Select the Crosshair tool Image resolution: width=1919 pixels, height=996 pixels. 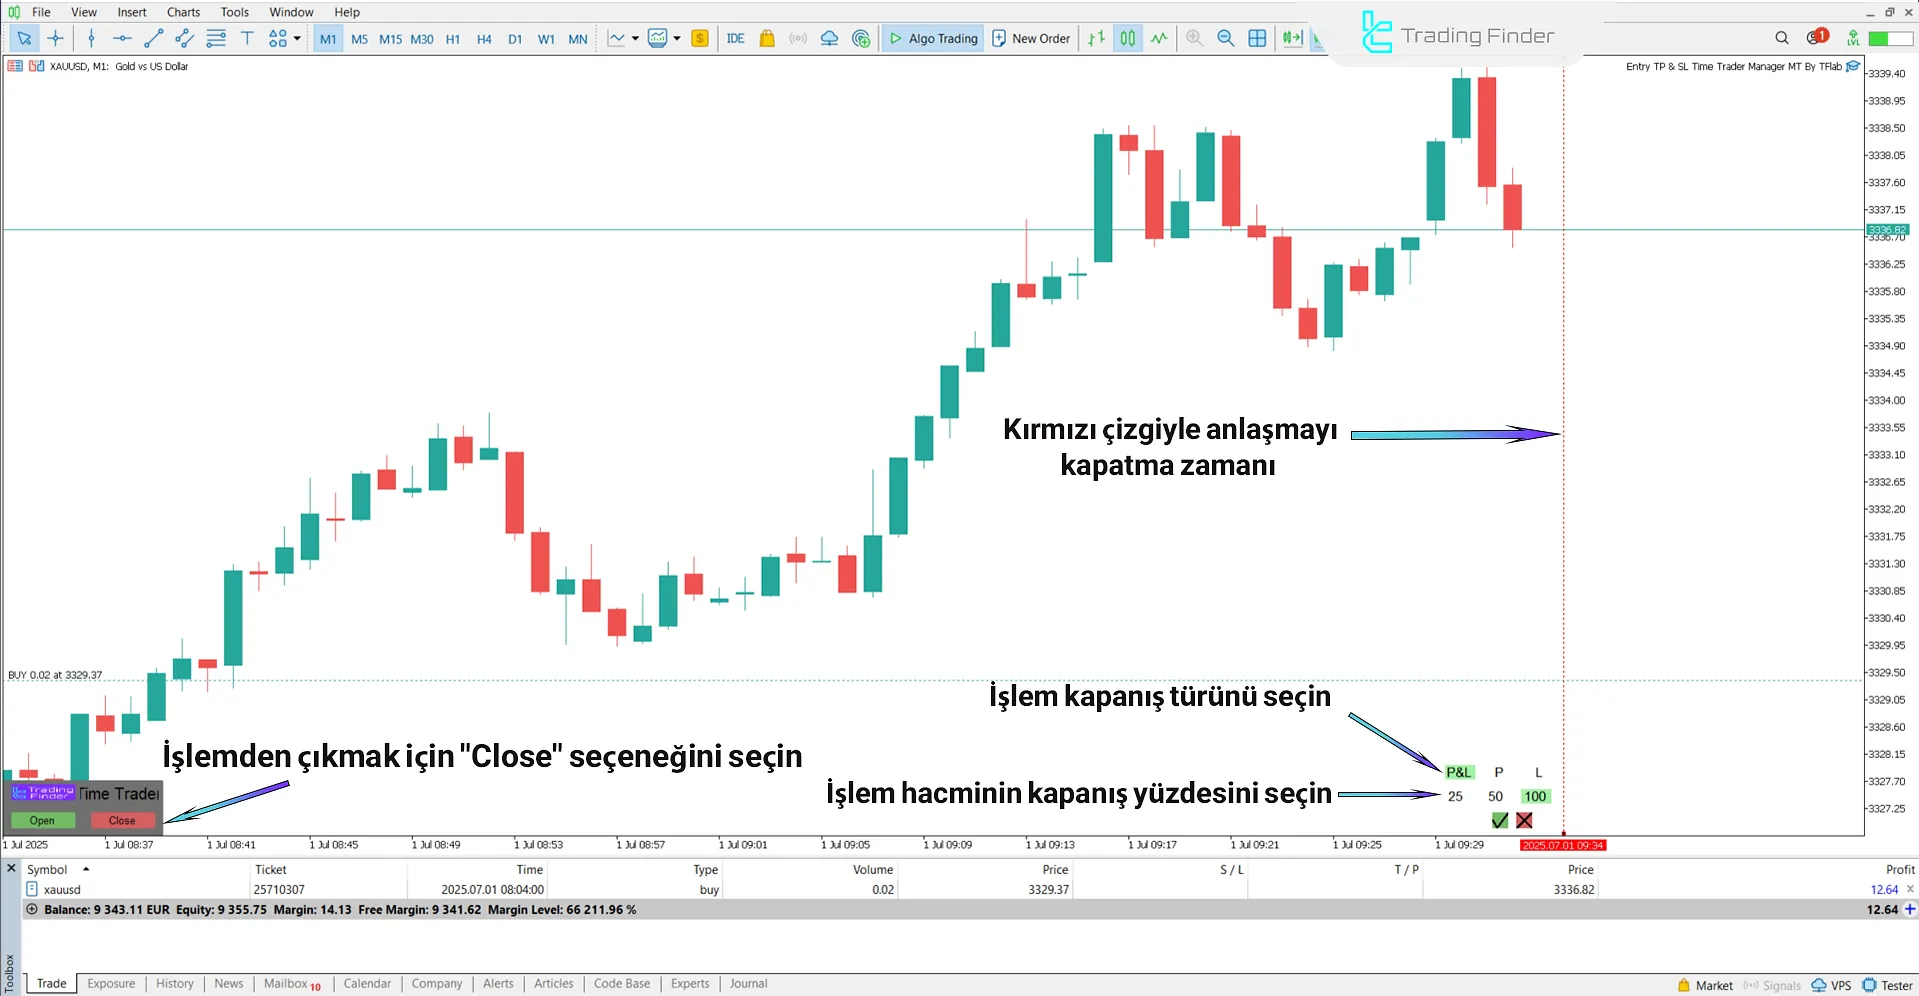[x=56, y=38]
